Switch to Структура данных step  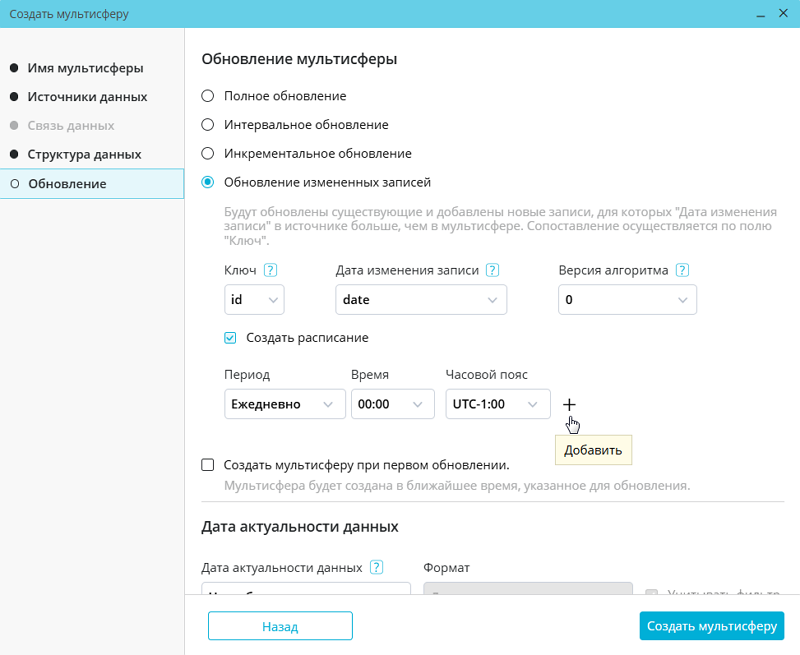tap(84, 155)
